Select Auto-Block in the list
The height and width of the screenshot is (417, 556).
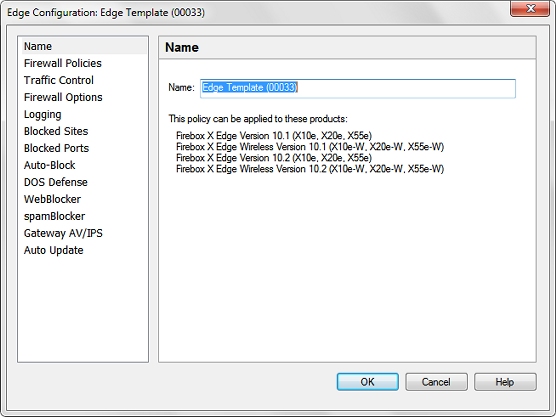click(49, 165)
